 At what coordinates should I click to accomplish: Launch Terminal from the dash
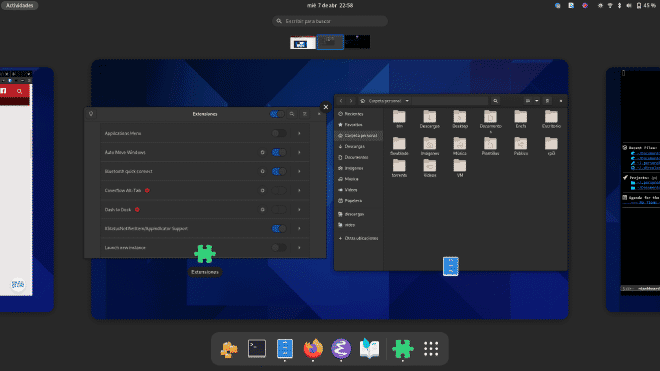click(257, 349)
